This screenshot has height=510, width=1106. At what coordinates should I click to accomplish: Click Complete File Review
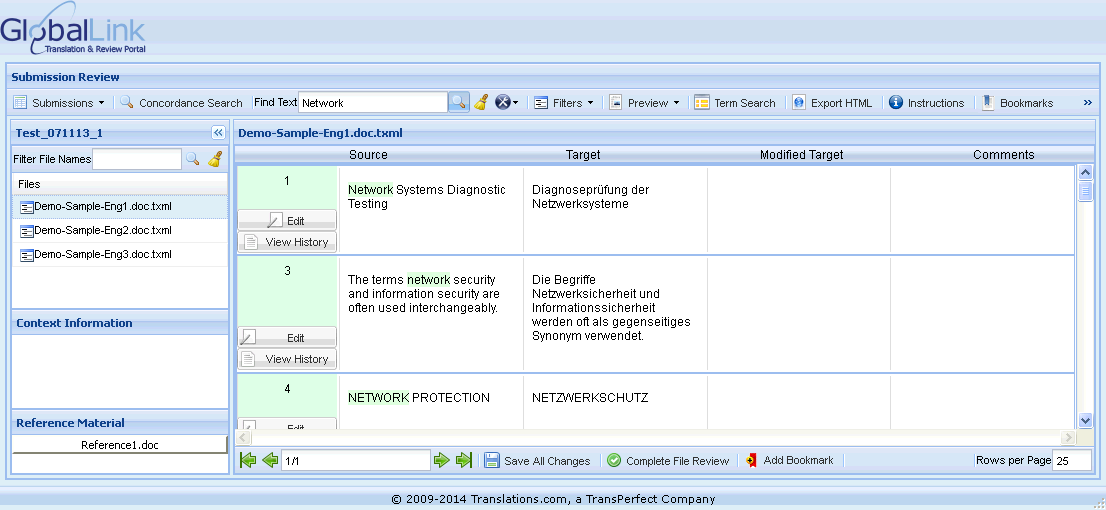pos(668,461)
